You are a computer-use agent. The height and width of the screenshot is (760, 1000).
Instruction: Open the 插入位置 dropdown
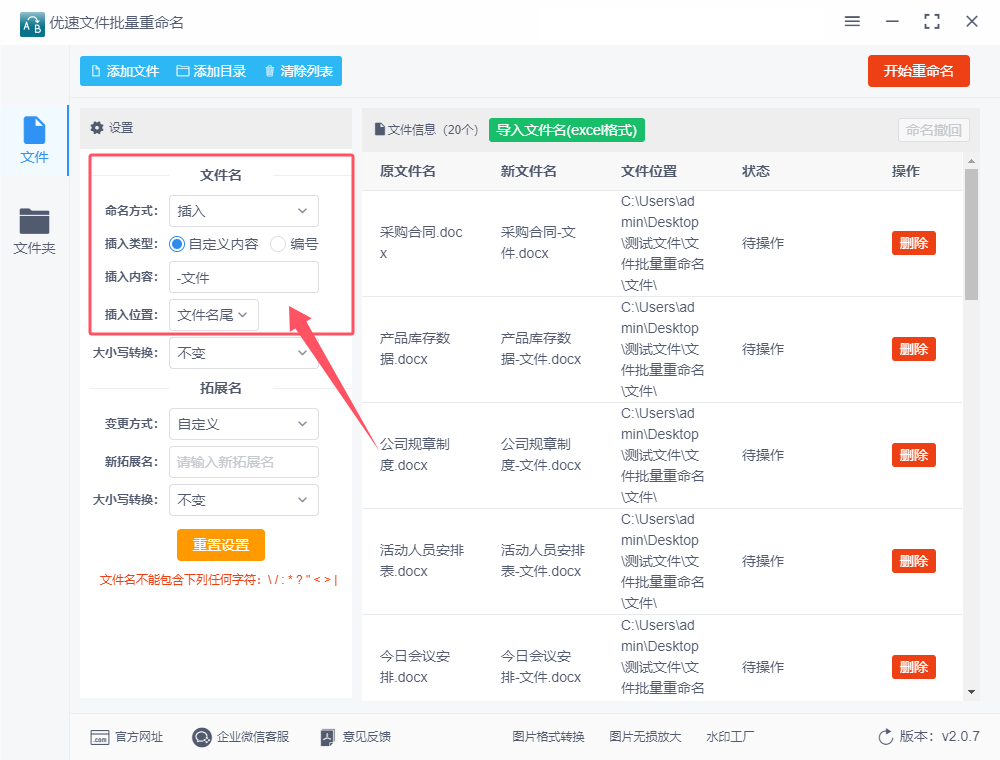[x=214, y=315]
